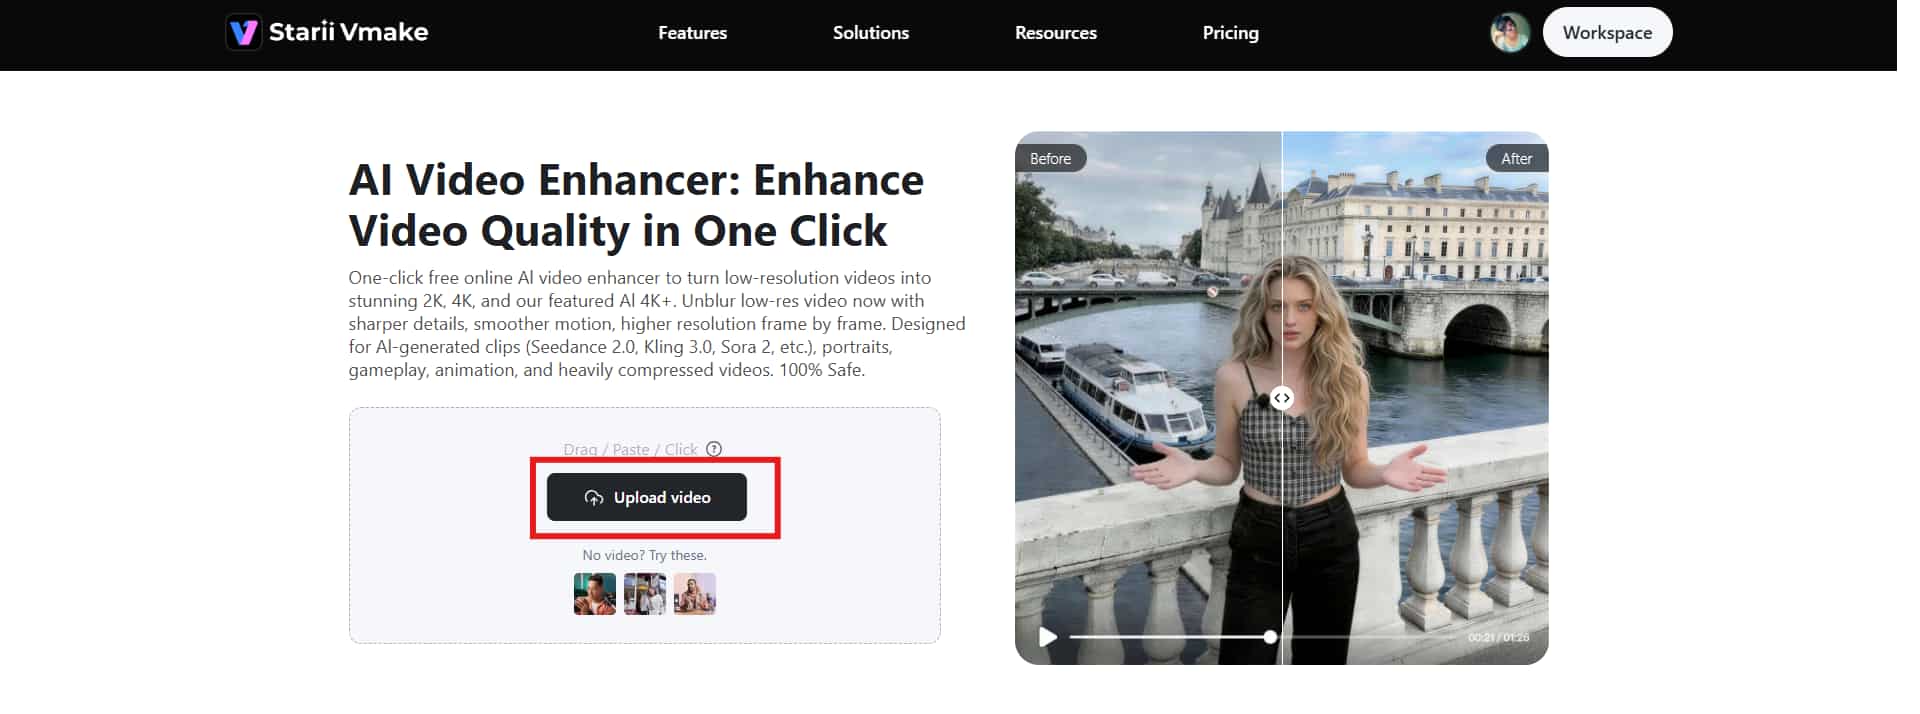Click the video progress slider knob
Image resolution: width=1920 pixels, height=714 pixels.
point(1270,637)
